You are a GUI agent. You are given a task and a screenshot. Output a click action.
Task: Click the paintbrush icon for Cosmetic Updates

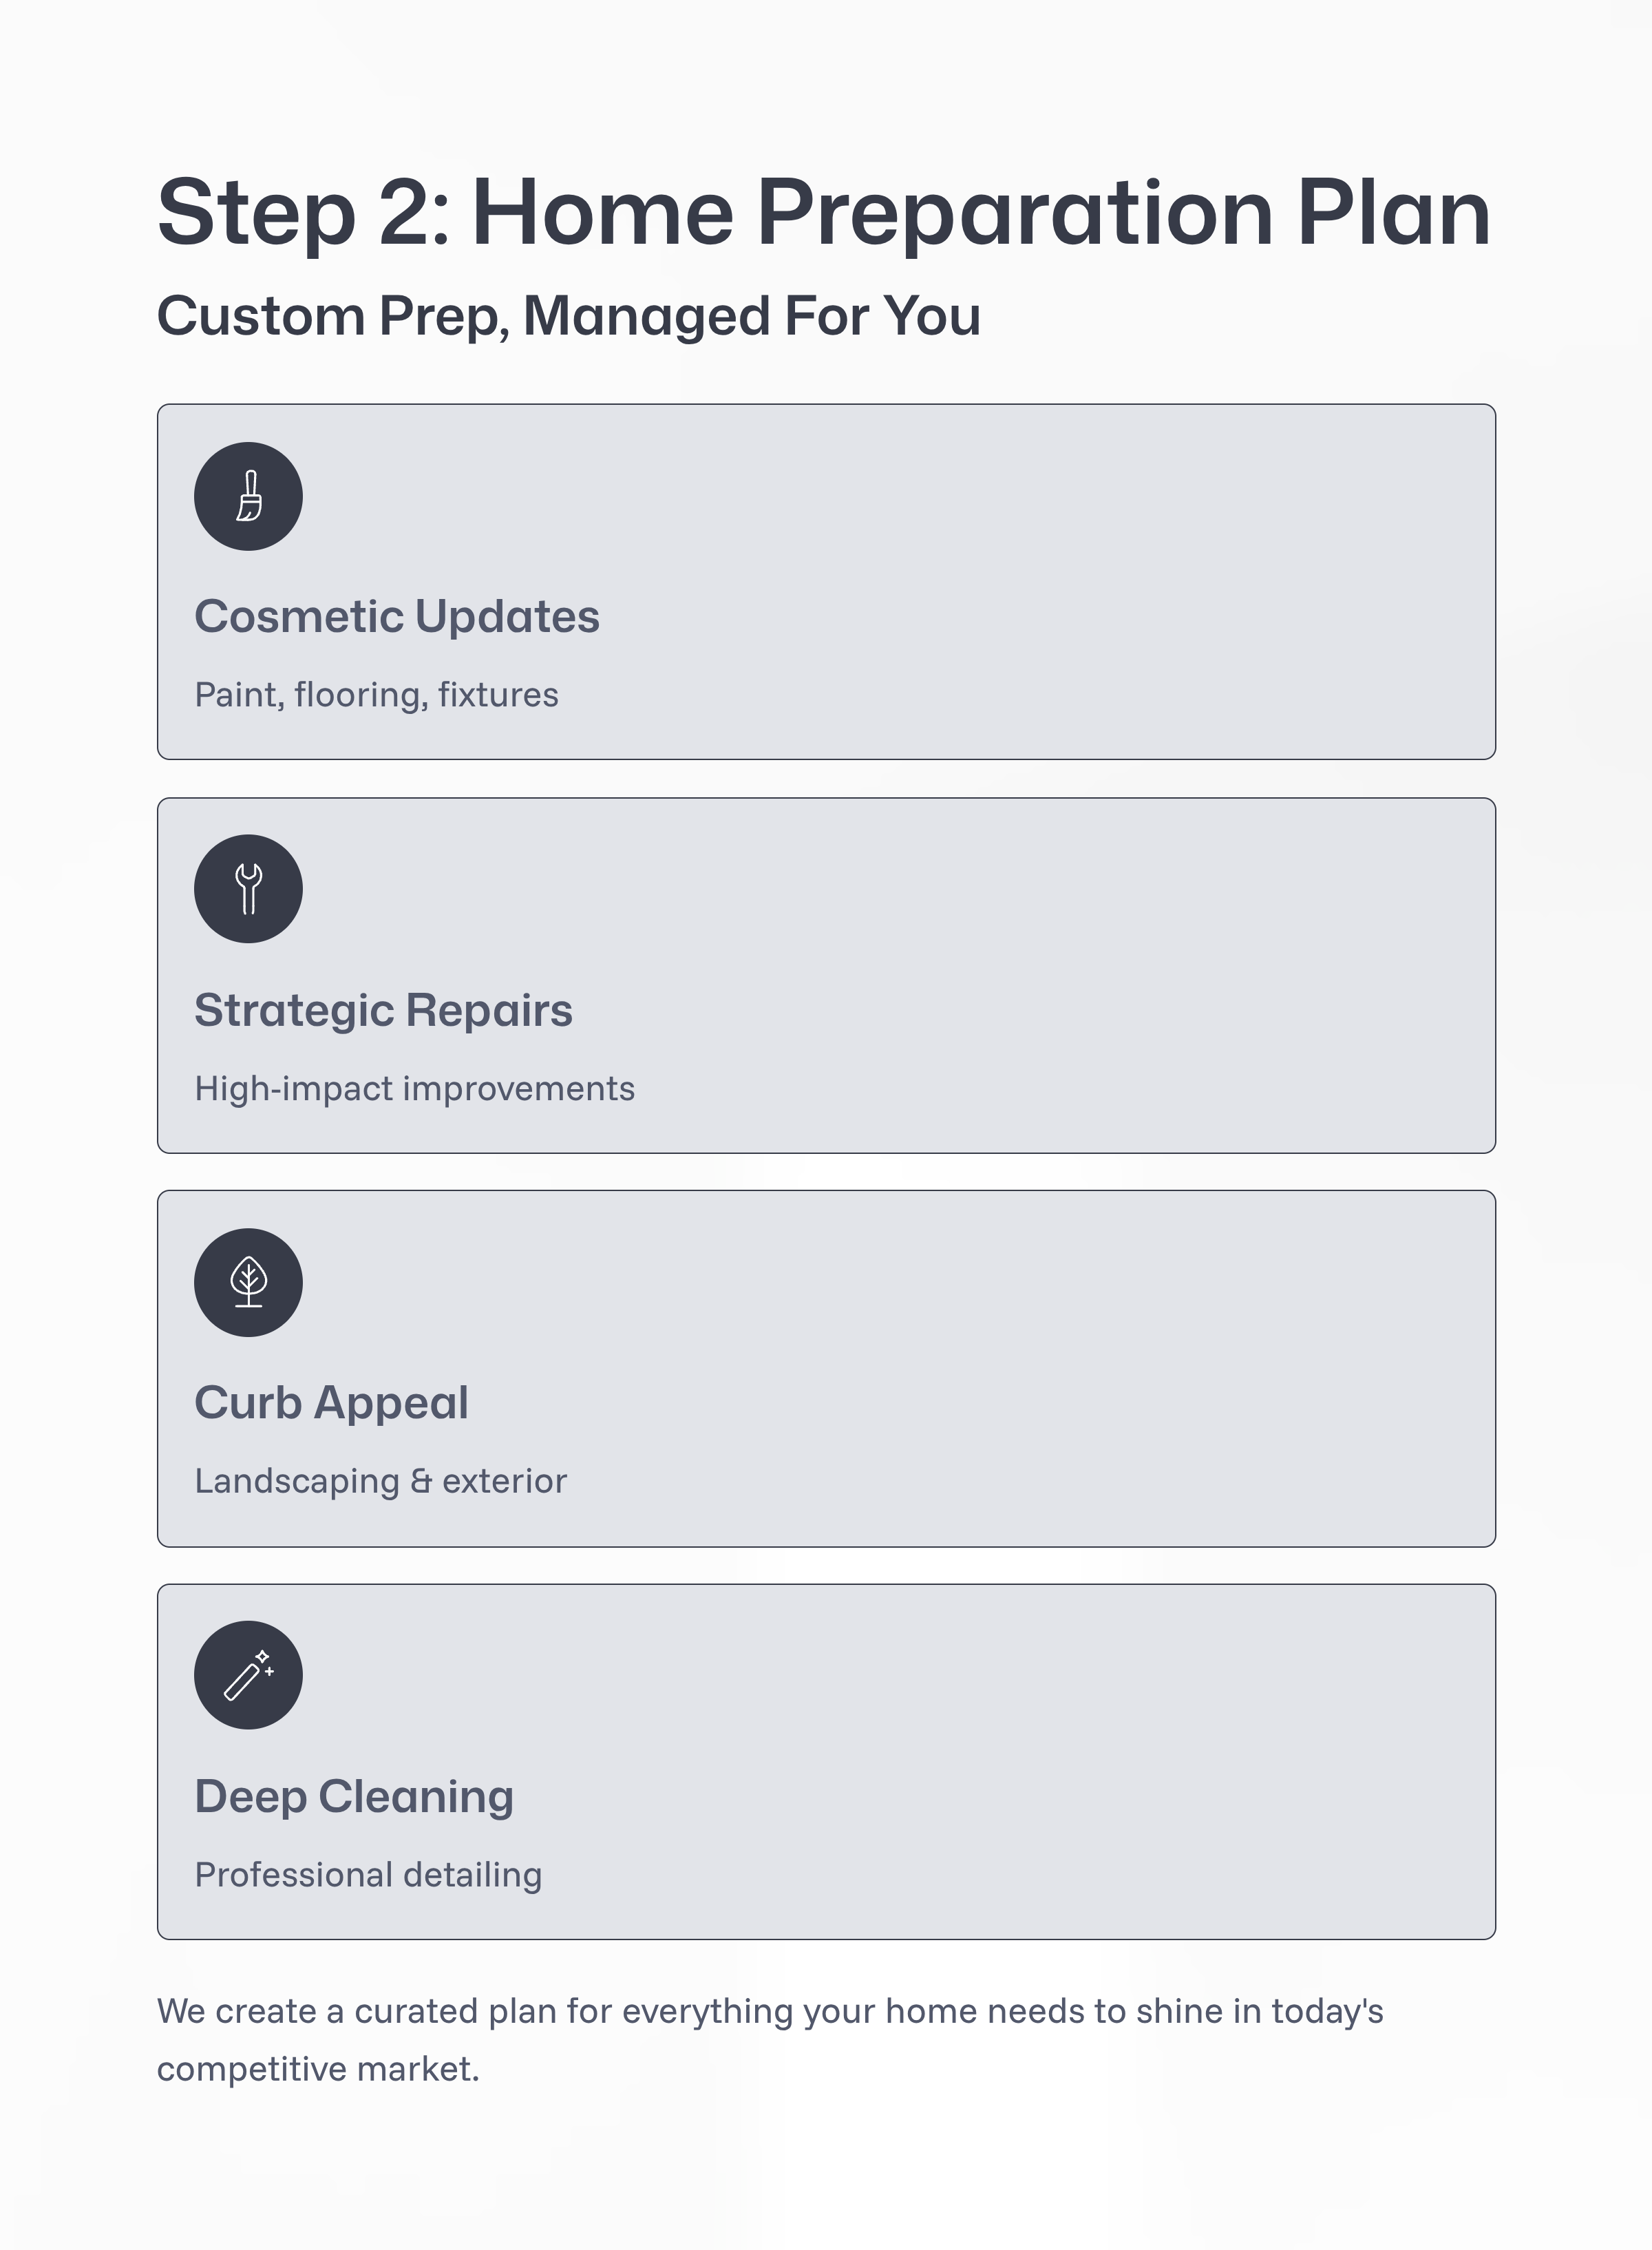248,496
